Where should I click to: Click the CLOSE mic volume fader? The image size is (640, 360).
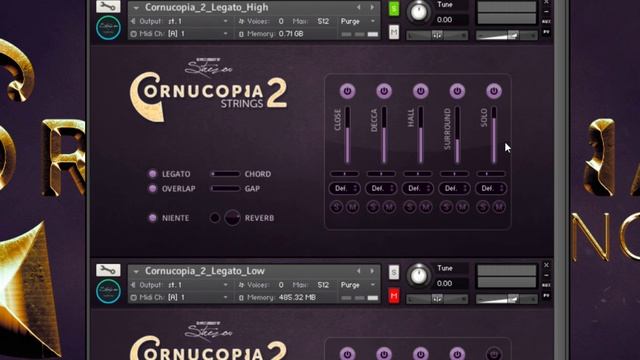pos(347,135)
